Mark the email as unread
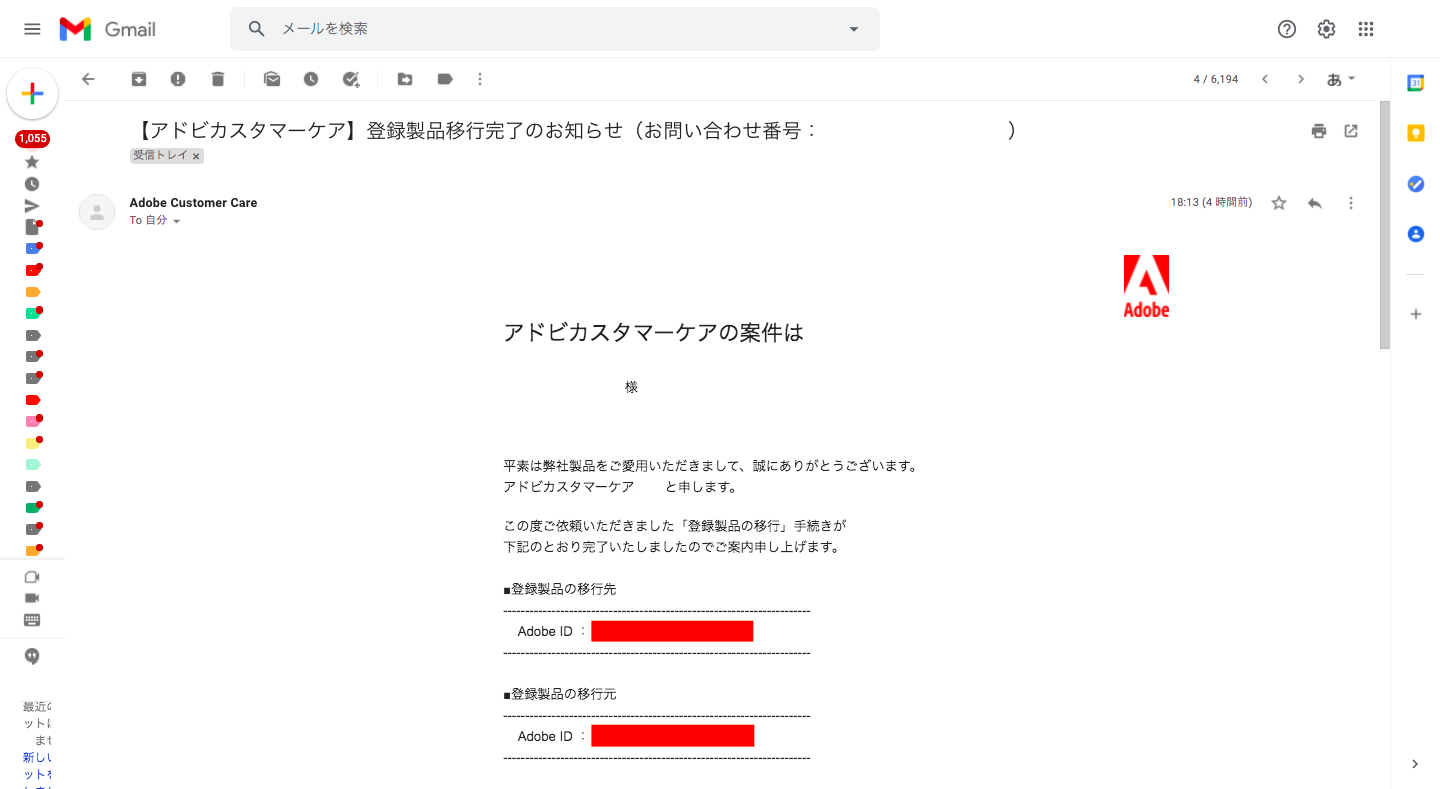Image resolution: width=1440 pixels, height=789 pixels. 272,79
